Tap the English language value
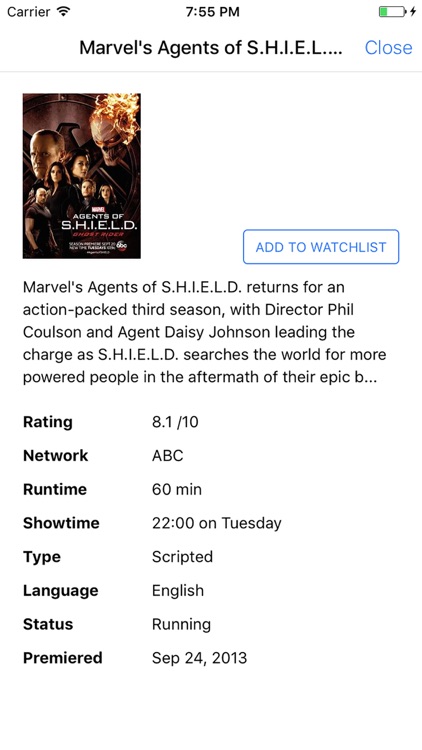The height and width of the screenshot is (750, 422). [178, 590]
